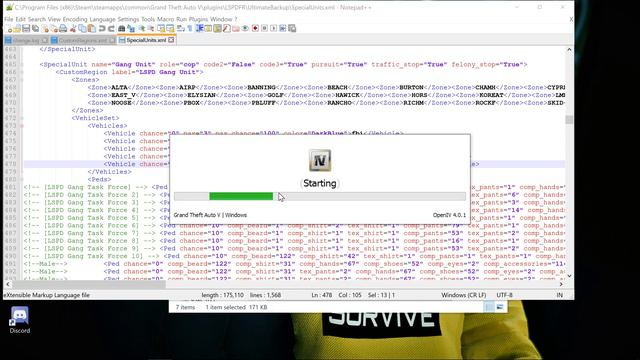Click the Zoom In toolbar icon
This screenshot has height=360, width=640.
point(141,29)
